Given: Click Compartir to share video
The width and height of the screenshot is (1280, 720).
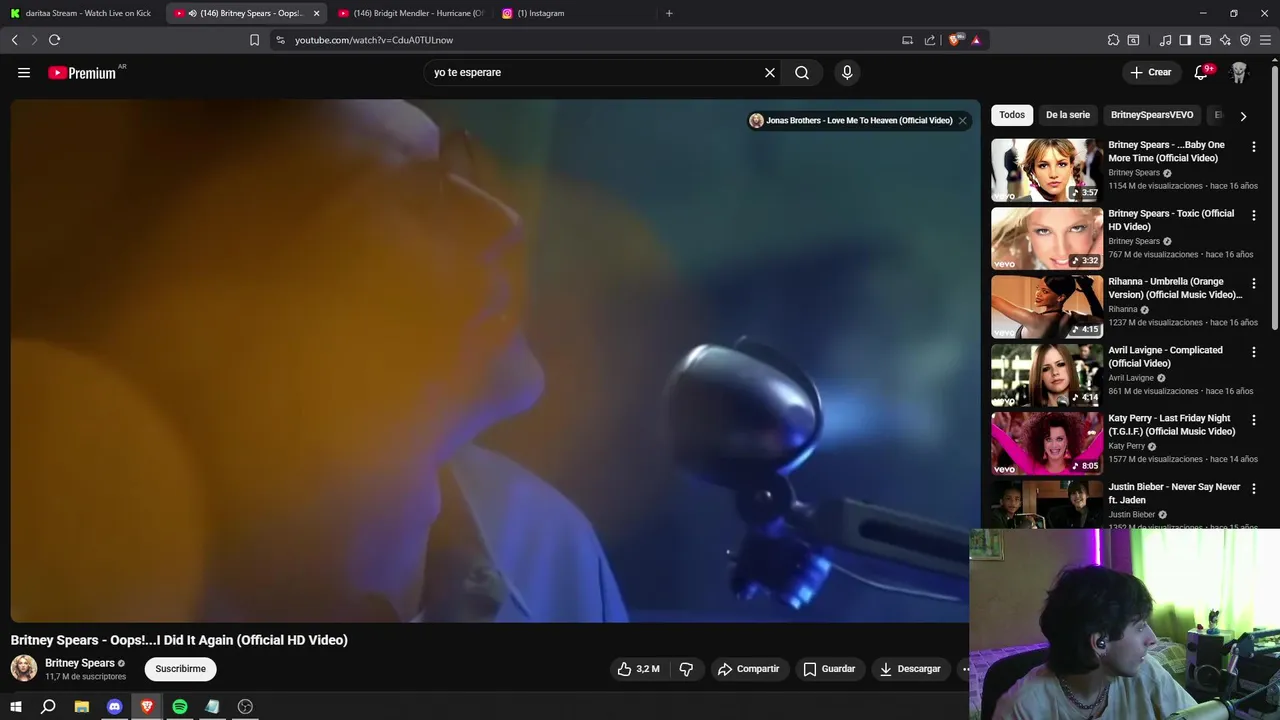Looking at the screenshot, I should tap(748, 669).
